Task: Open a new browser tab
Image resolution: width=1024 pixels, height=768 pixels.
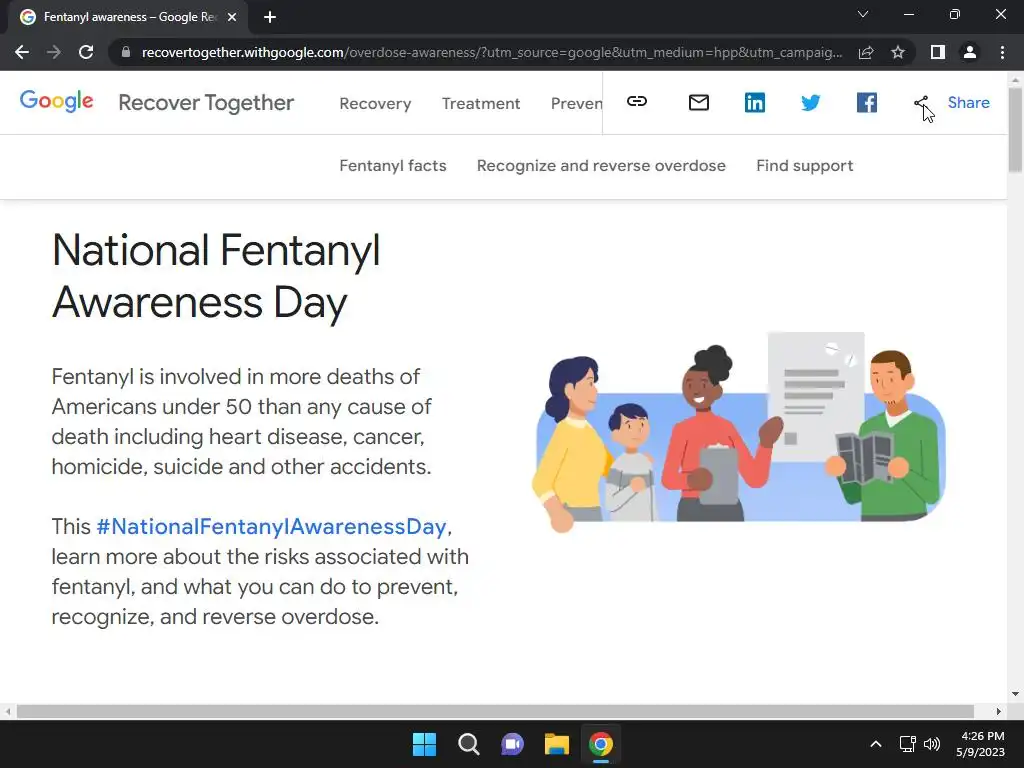Action: [x=270, y=17]
